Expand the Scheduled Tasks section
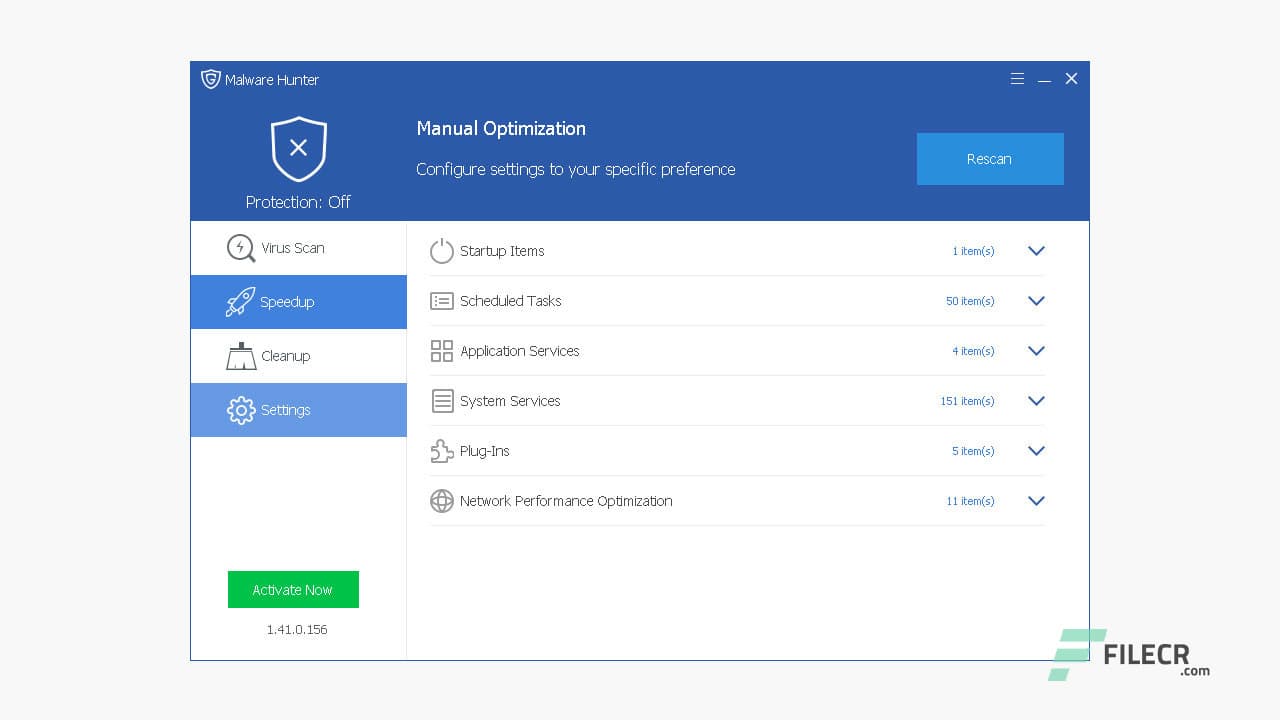 pos(1036,301)
